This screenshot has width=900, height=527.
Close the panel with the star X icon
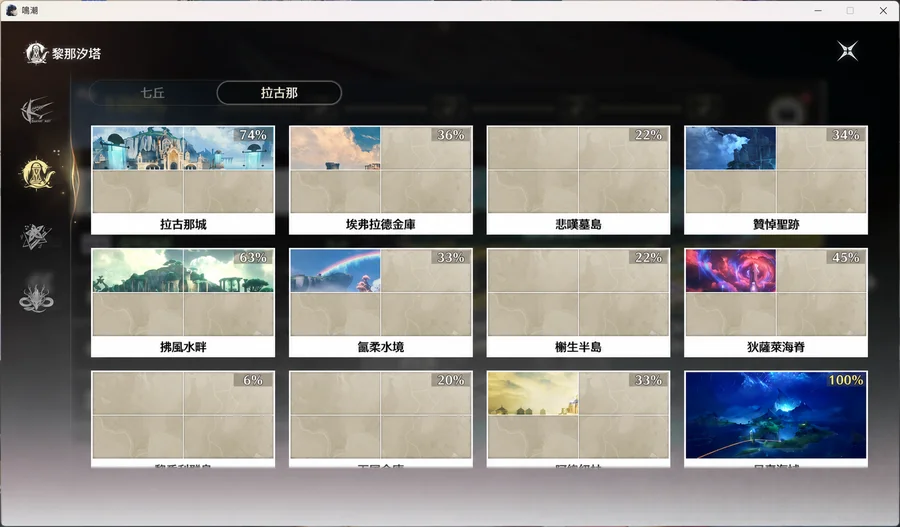coord(847,51)
